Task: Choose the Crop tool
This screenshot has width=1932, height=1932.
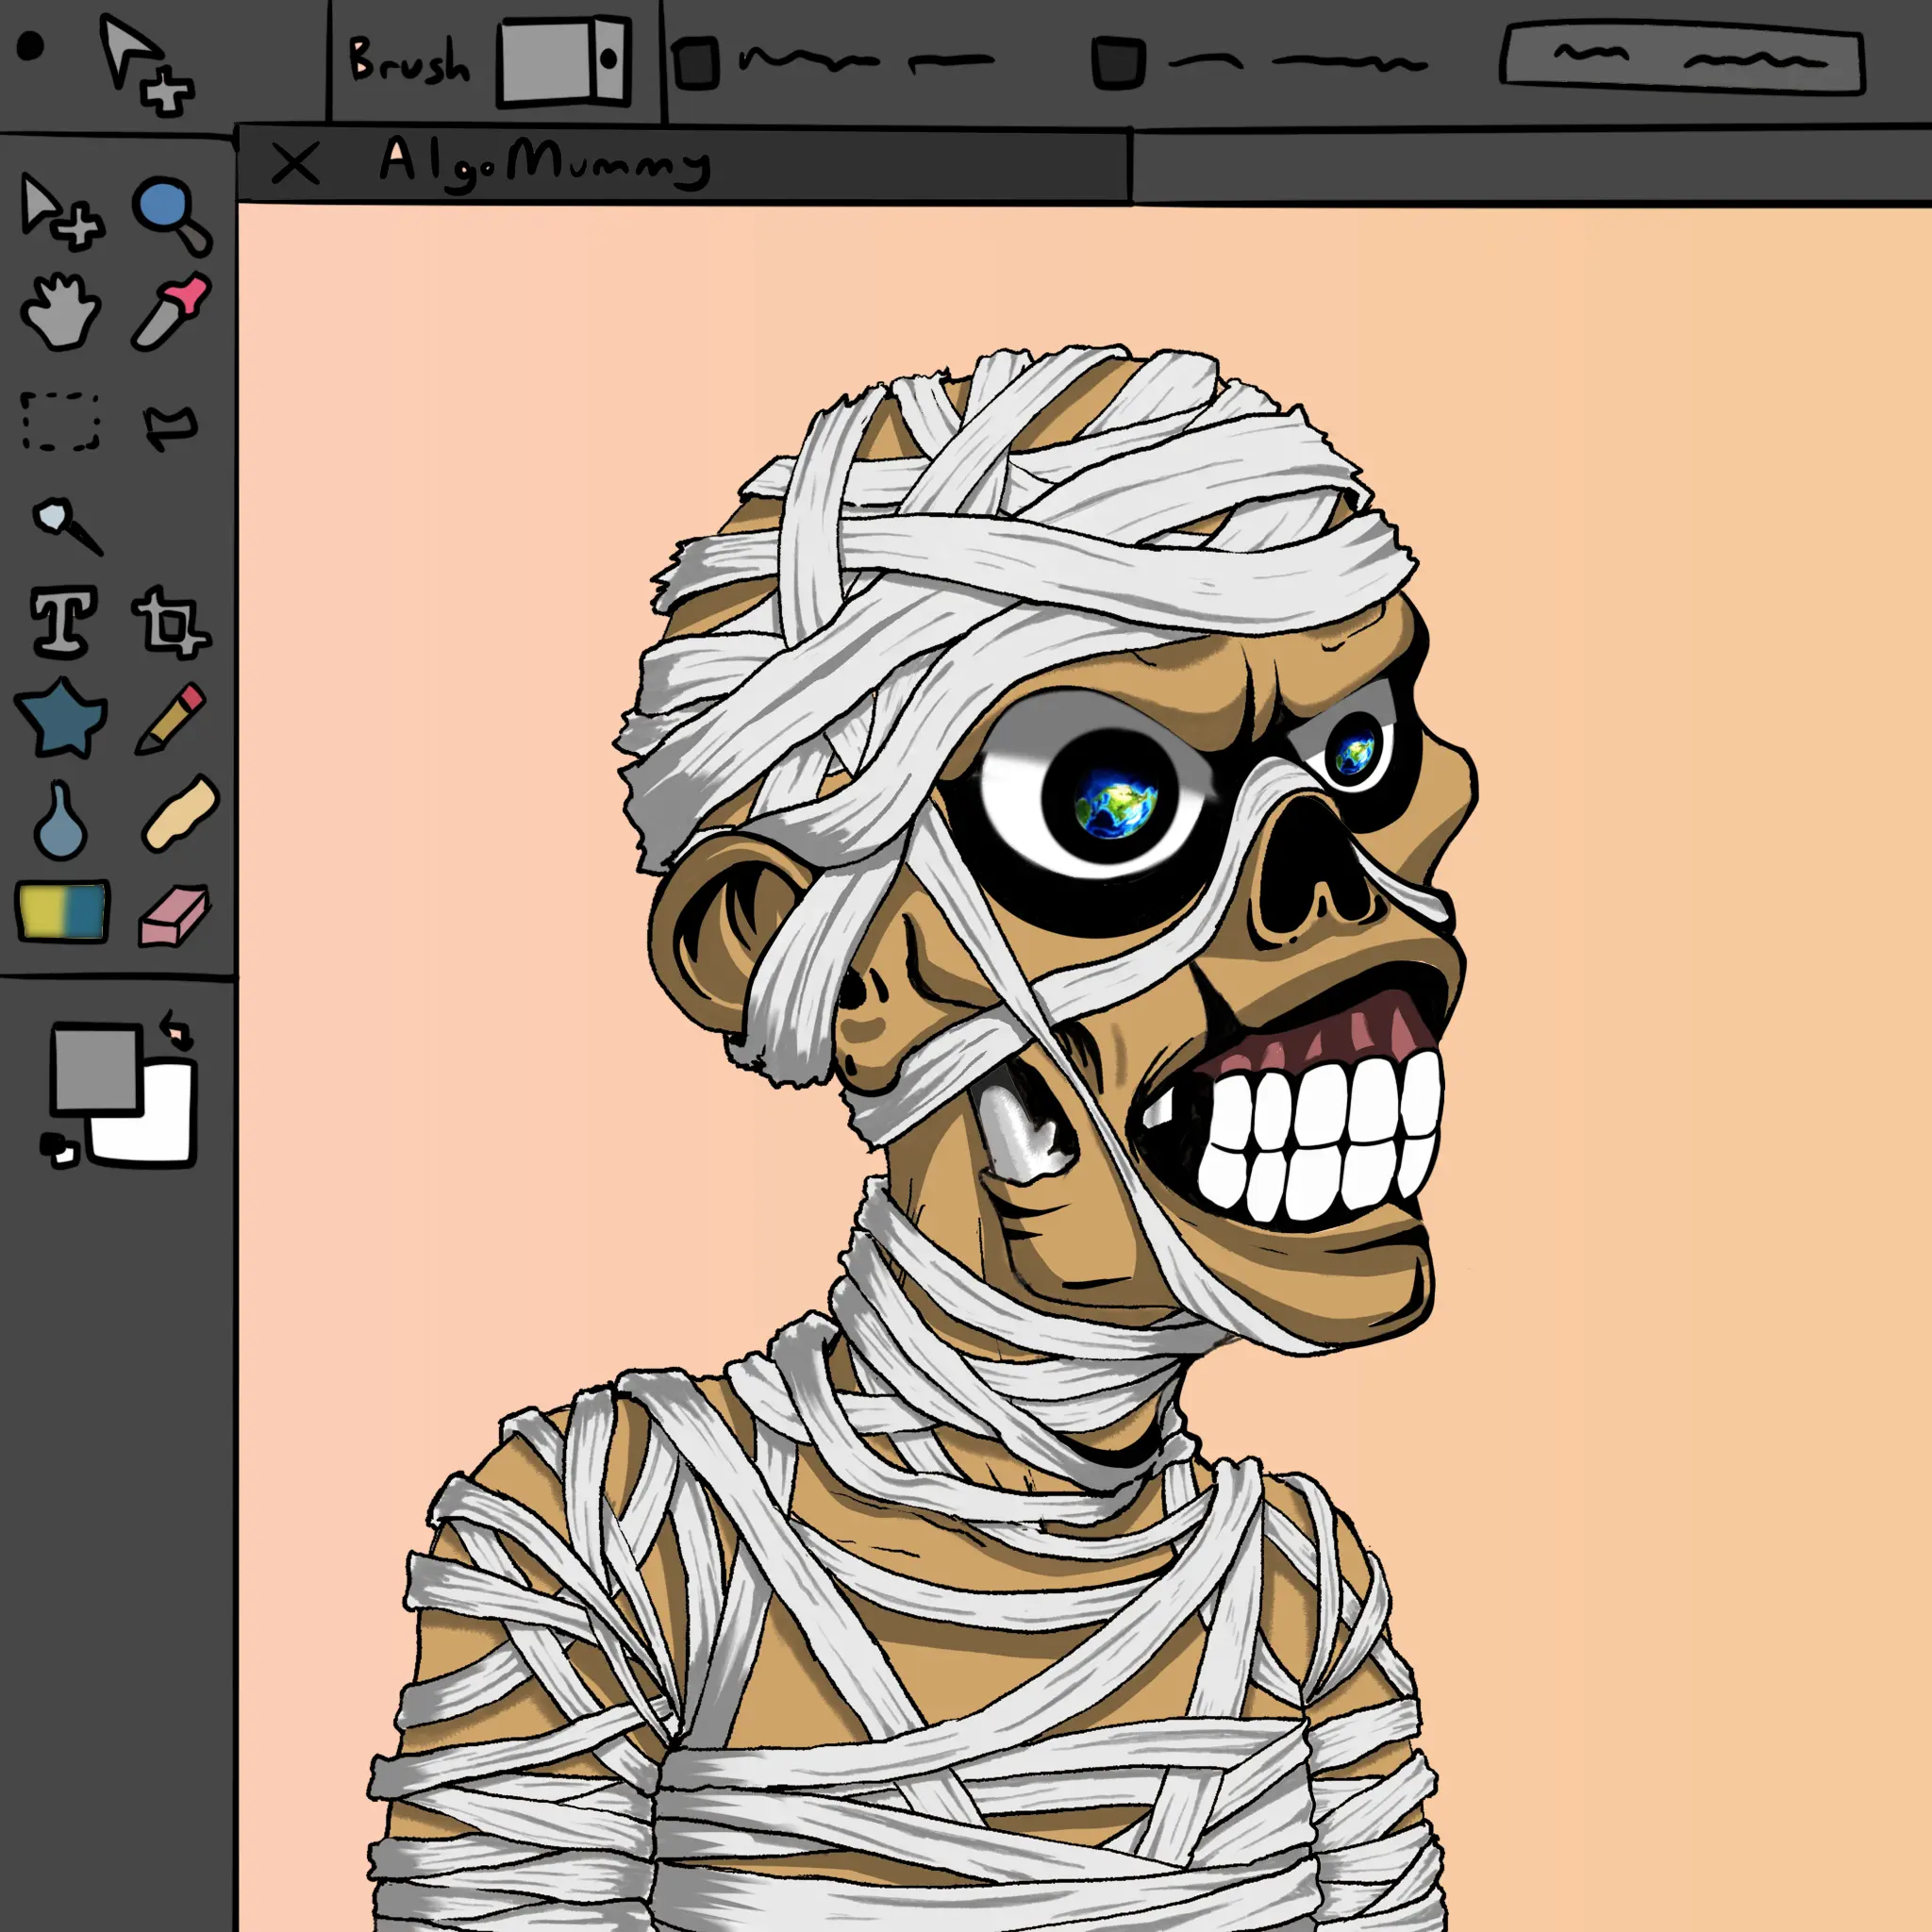Action: (x=170, y=623)
